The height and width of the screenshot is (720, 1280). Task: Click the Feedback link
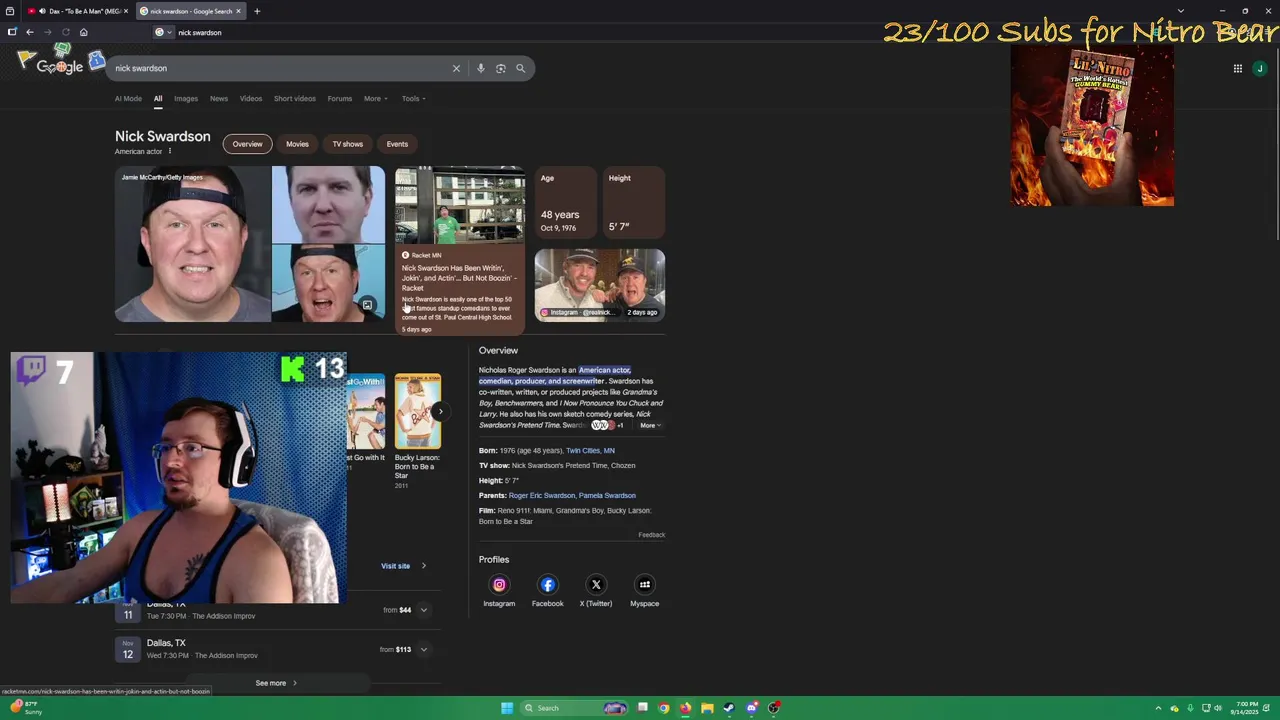[651, 535]
